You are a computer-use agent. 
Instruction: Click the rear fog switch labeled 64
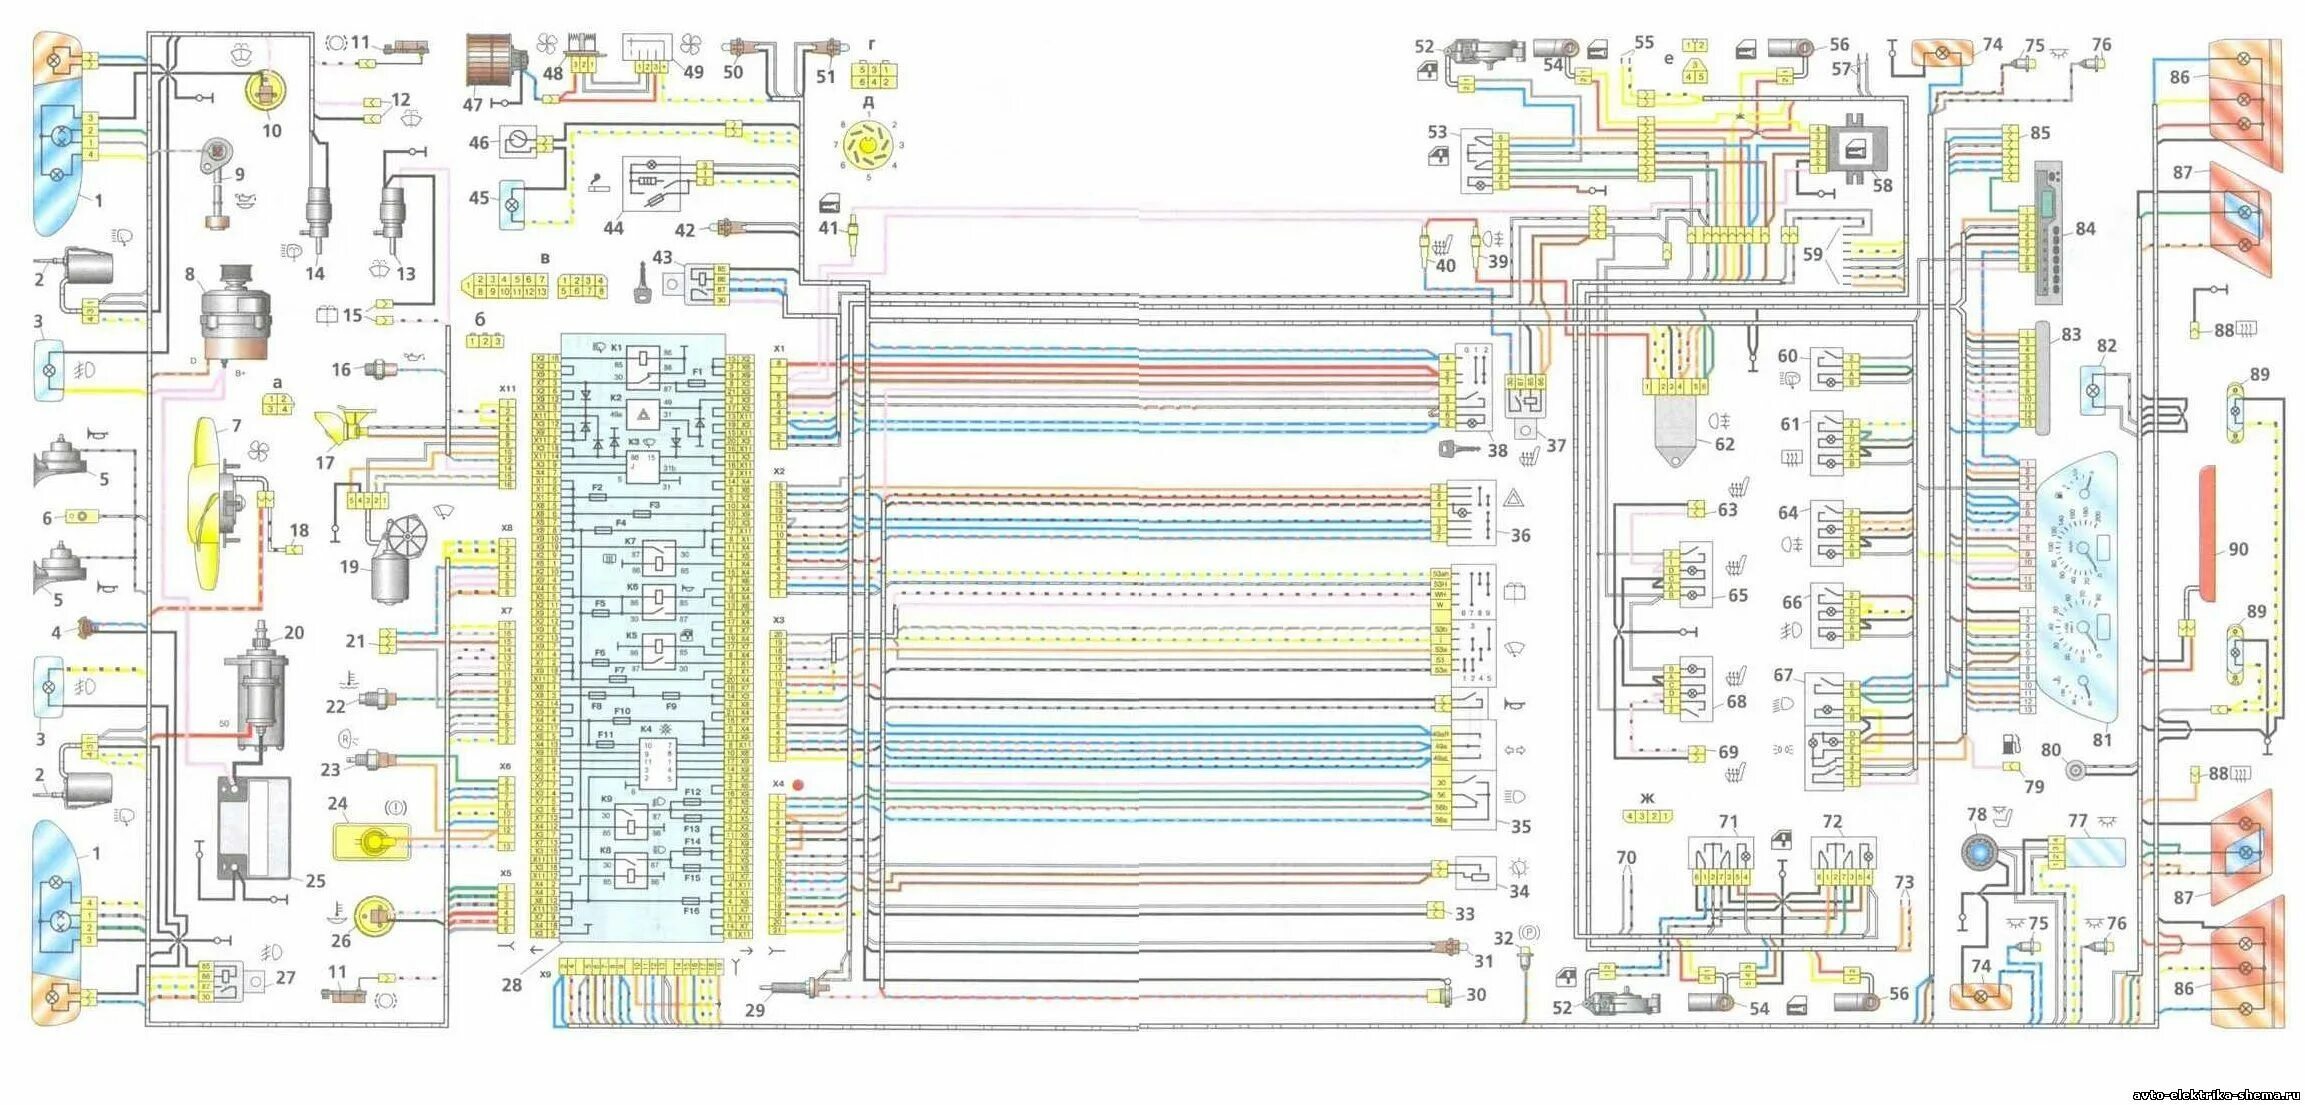click(x=1835, y=531)
